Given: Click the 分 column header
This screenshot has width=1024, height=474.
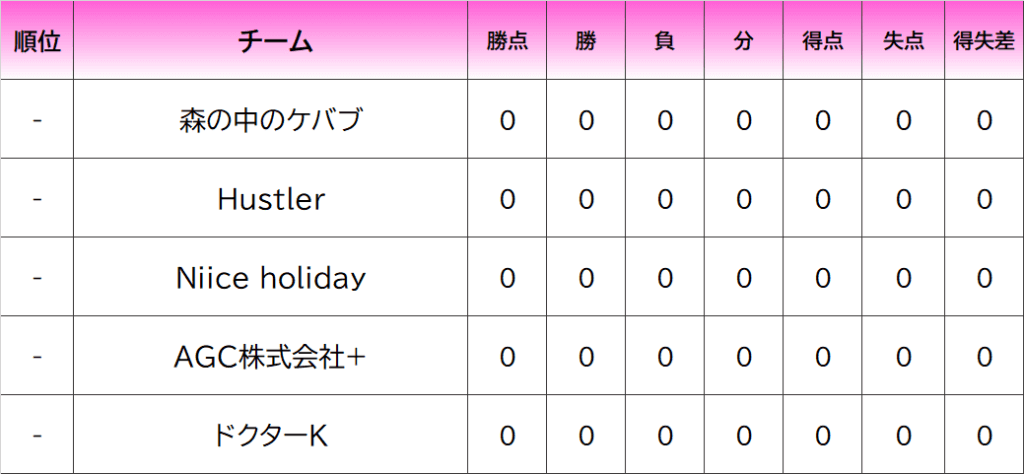Looking at the screenshot, I should click(x=743, y=42).
